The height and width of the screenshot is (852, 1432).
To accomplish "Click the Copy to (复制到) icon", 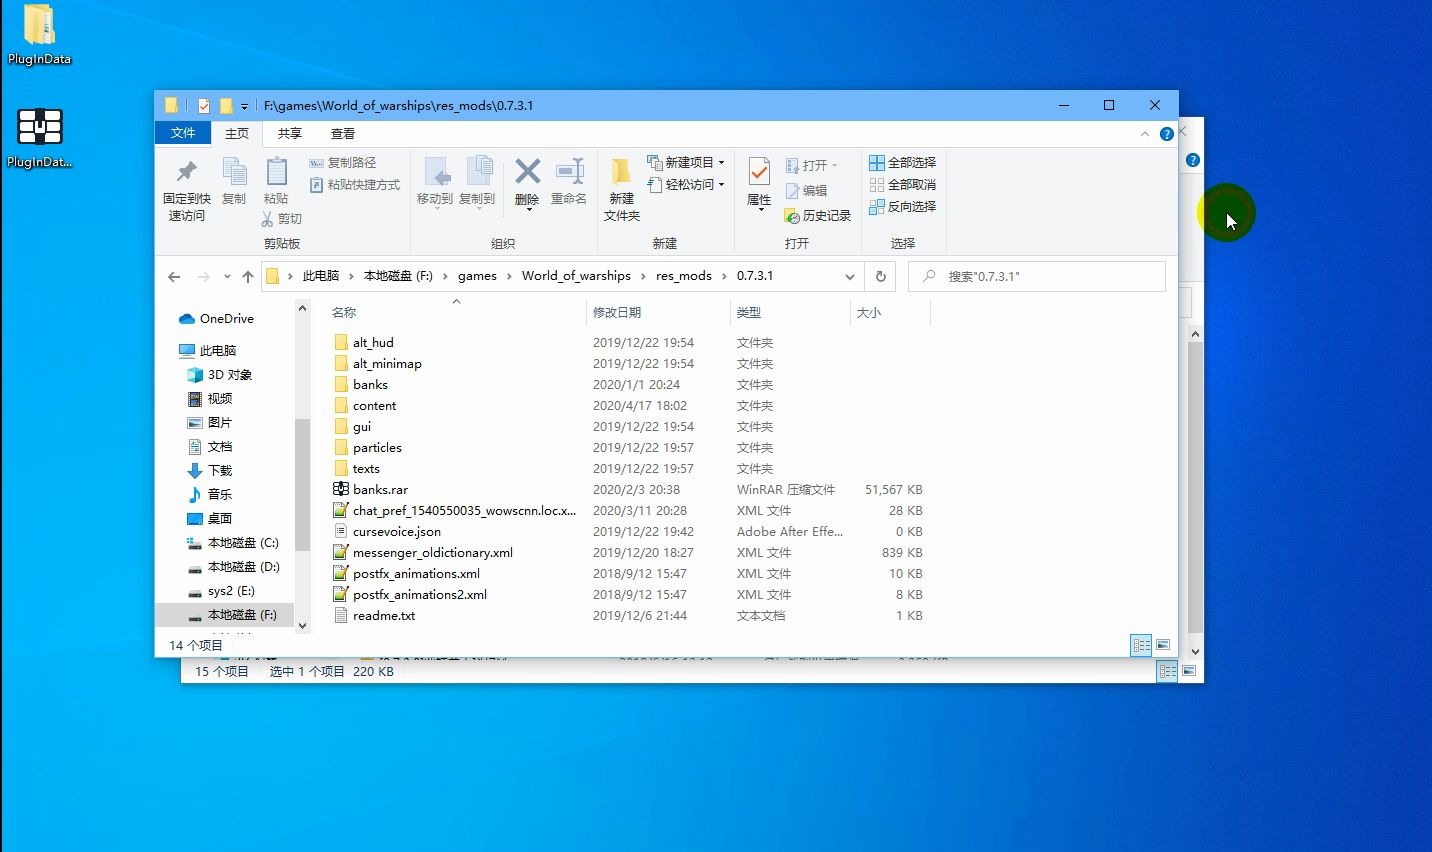I will (478, 171).
